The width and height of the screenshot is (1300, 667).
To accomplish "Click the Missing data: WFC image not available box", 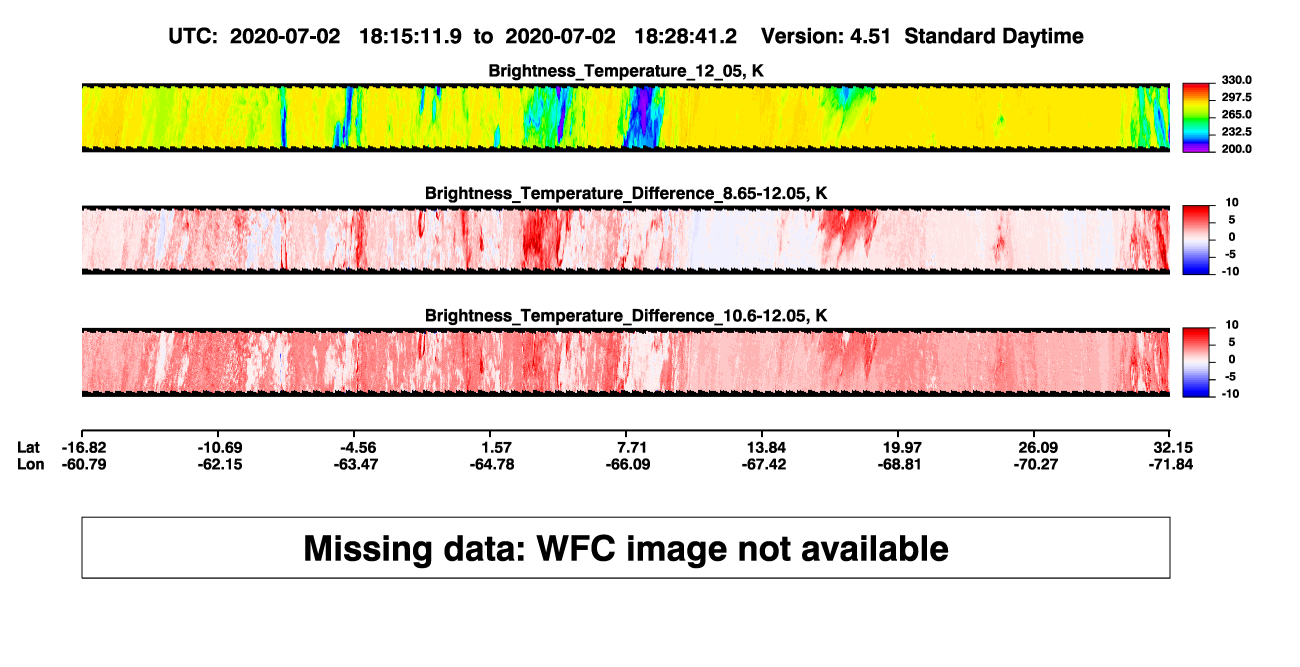I will pyautogui.click(x=626, y=547).
